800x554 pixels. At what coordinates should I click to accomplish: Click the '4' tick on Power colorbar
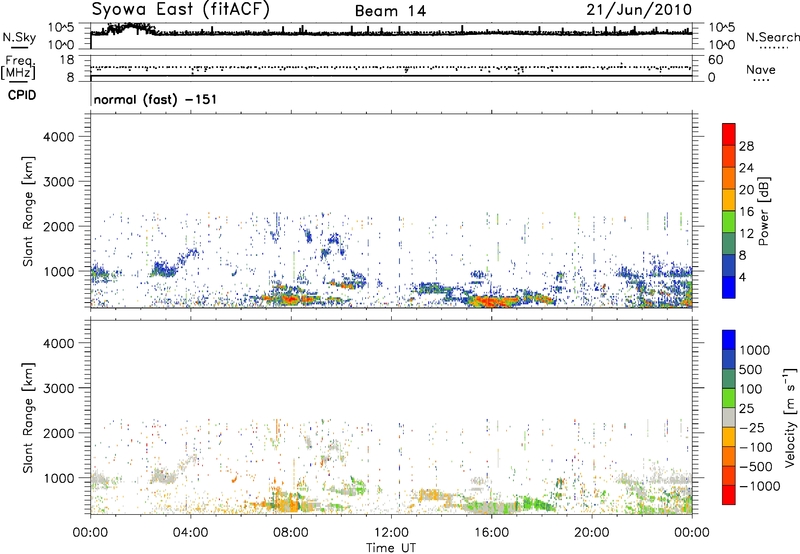tap(743, 278)
